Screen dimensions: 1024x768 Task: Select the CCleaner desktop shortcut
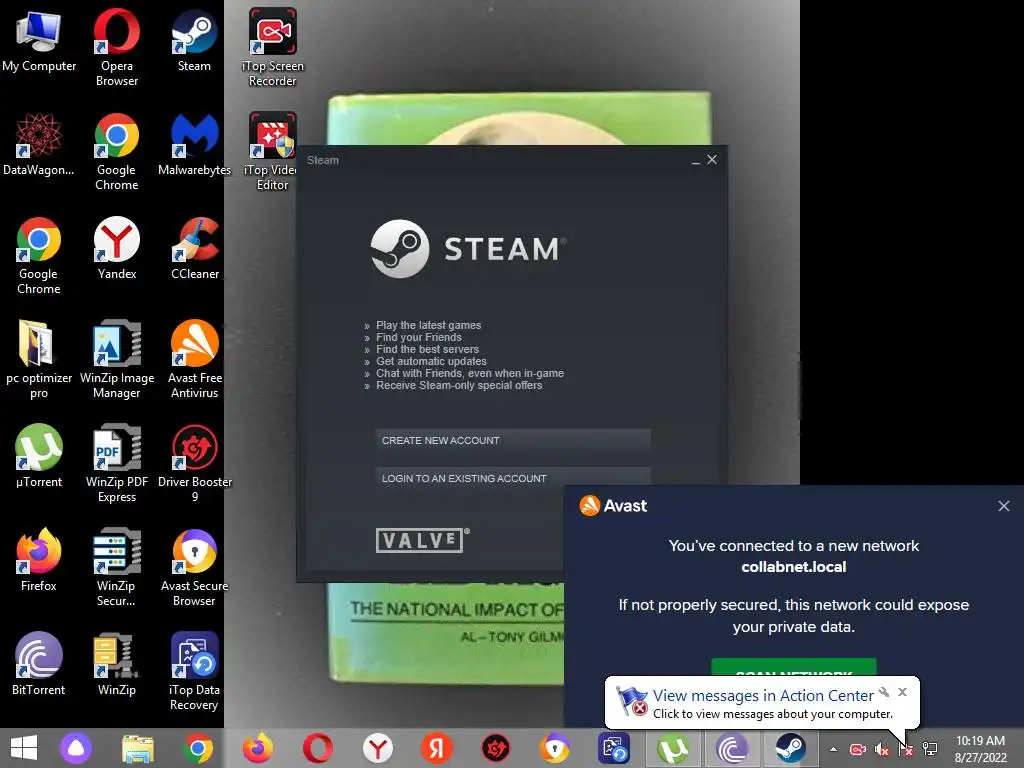[195, 248]
